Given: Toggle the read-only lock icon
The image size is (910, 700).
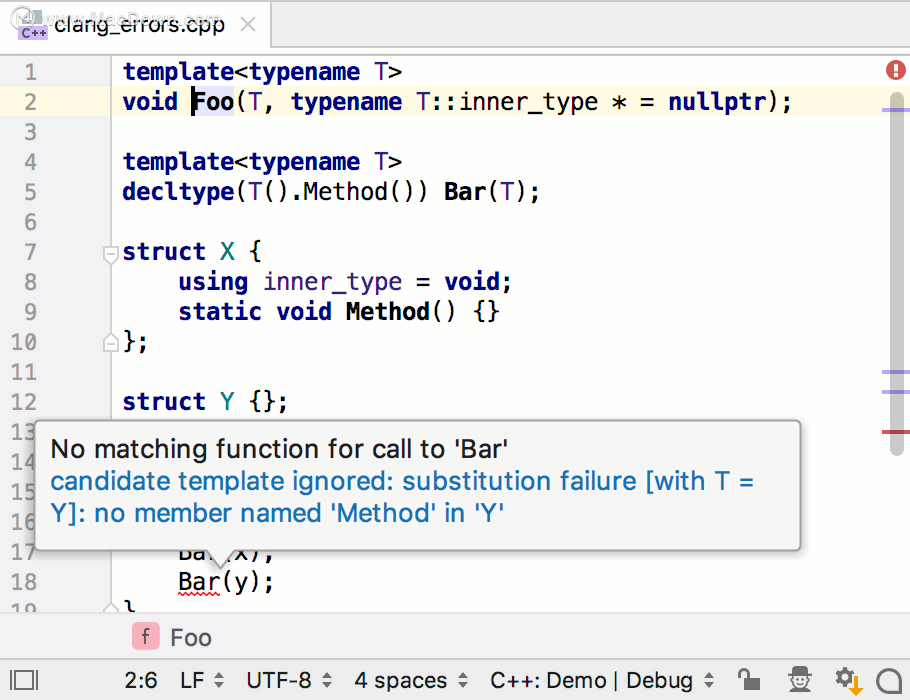Looking at the screenshot, I should 749,679.
